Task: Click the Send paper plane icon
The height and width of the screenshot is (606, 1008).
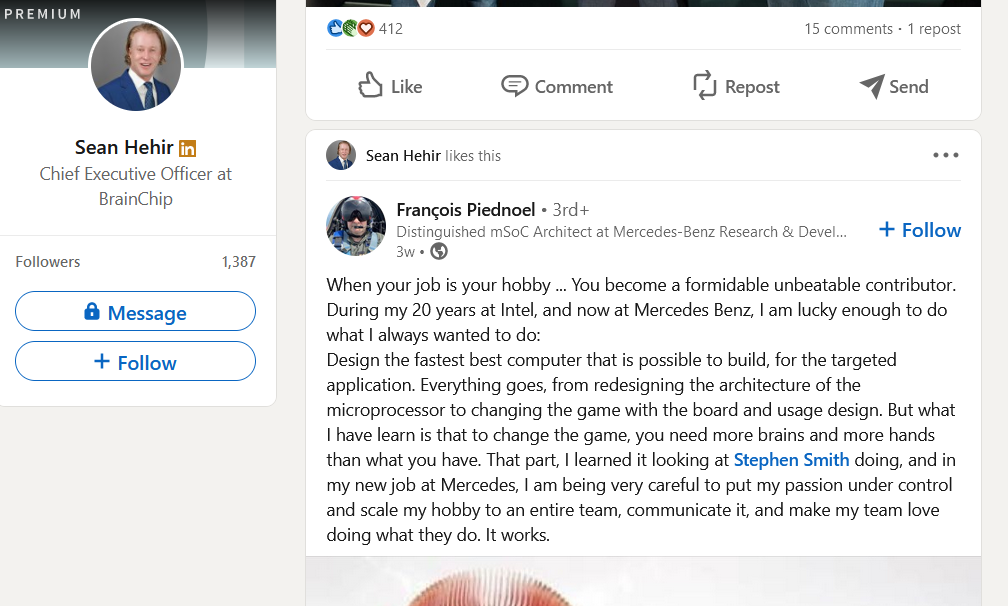Action: click(x=872, y=86)
